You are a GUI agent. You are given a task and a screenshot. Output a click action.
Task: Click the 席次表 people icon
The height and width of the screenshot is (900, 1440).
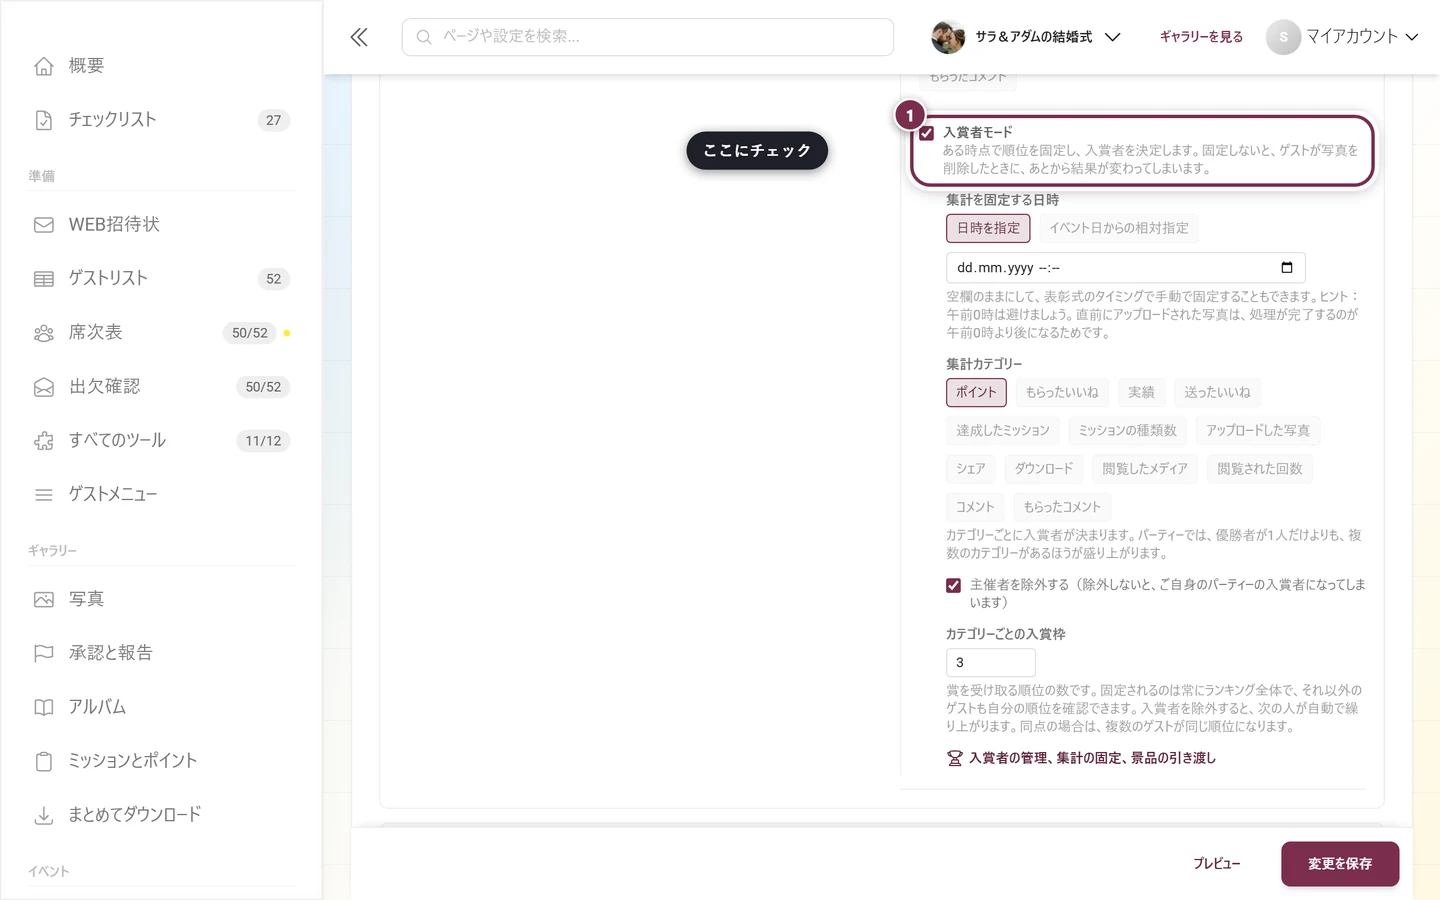point(44,333)
